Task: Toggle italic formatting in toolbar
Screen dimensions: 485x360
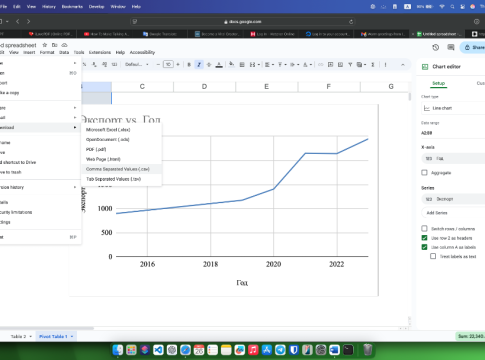Action: point(199,65)
